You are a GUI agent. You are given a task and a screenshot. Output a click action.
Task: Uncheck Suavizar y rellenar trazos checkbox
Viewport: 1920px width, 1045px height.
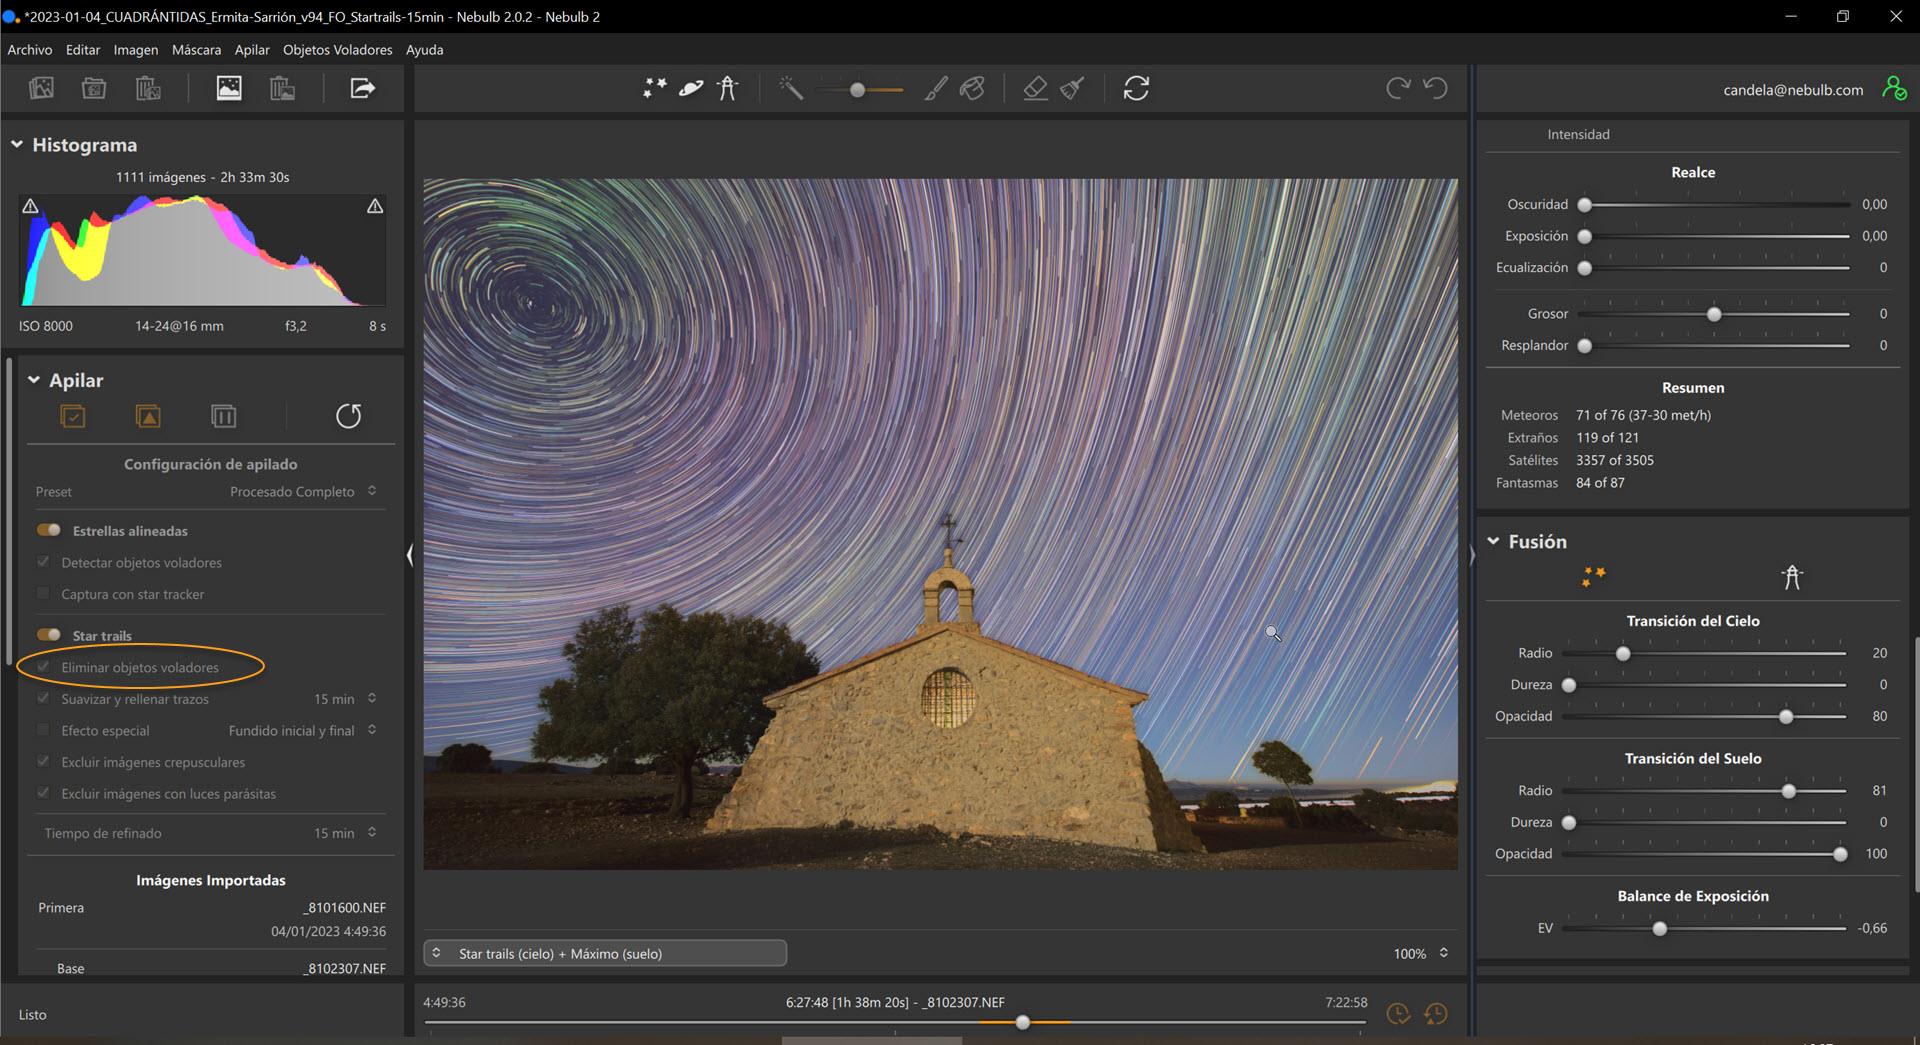[x=43, y=698]
